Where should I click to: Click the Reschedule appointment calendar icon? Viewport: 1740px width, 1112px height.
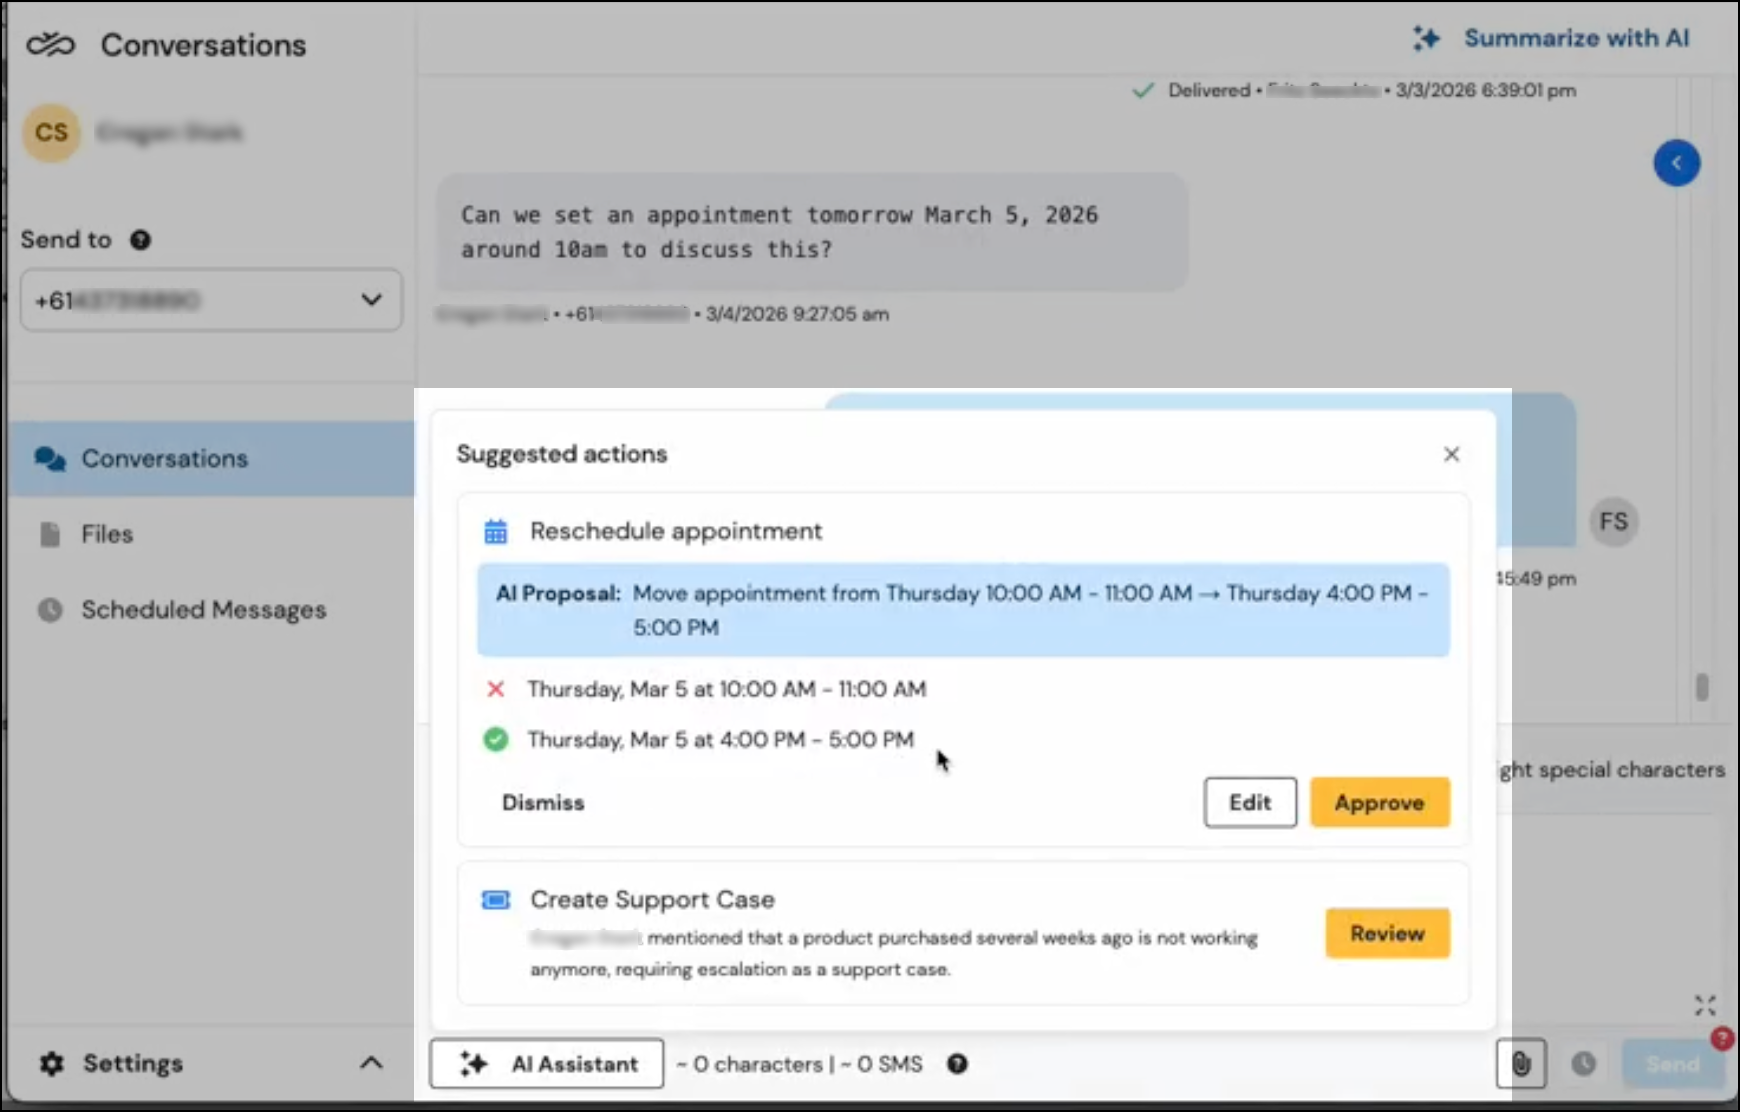(x=496, y=531)
